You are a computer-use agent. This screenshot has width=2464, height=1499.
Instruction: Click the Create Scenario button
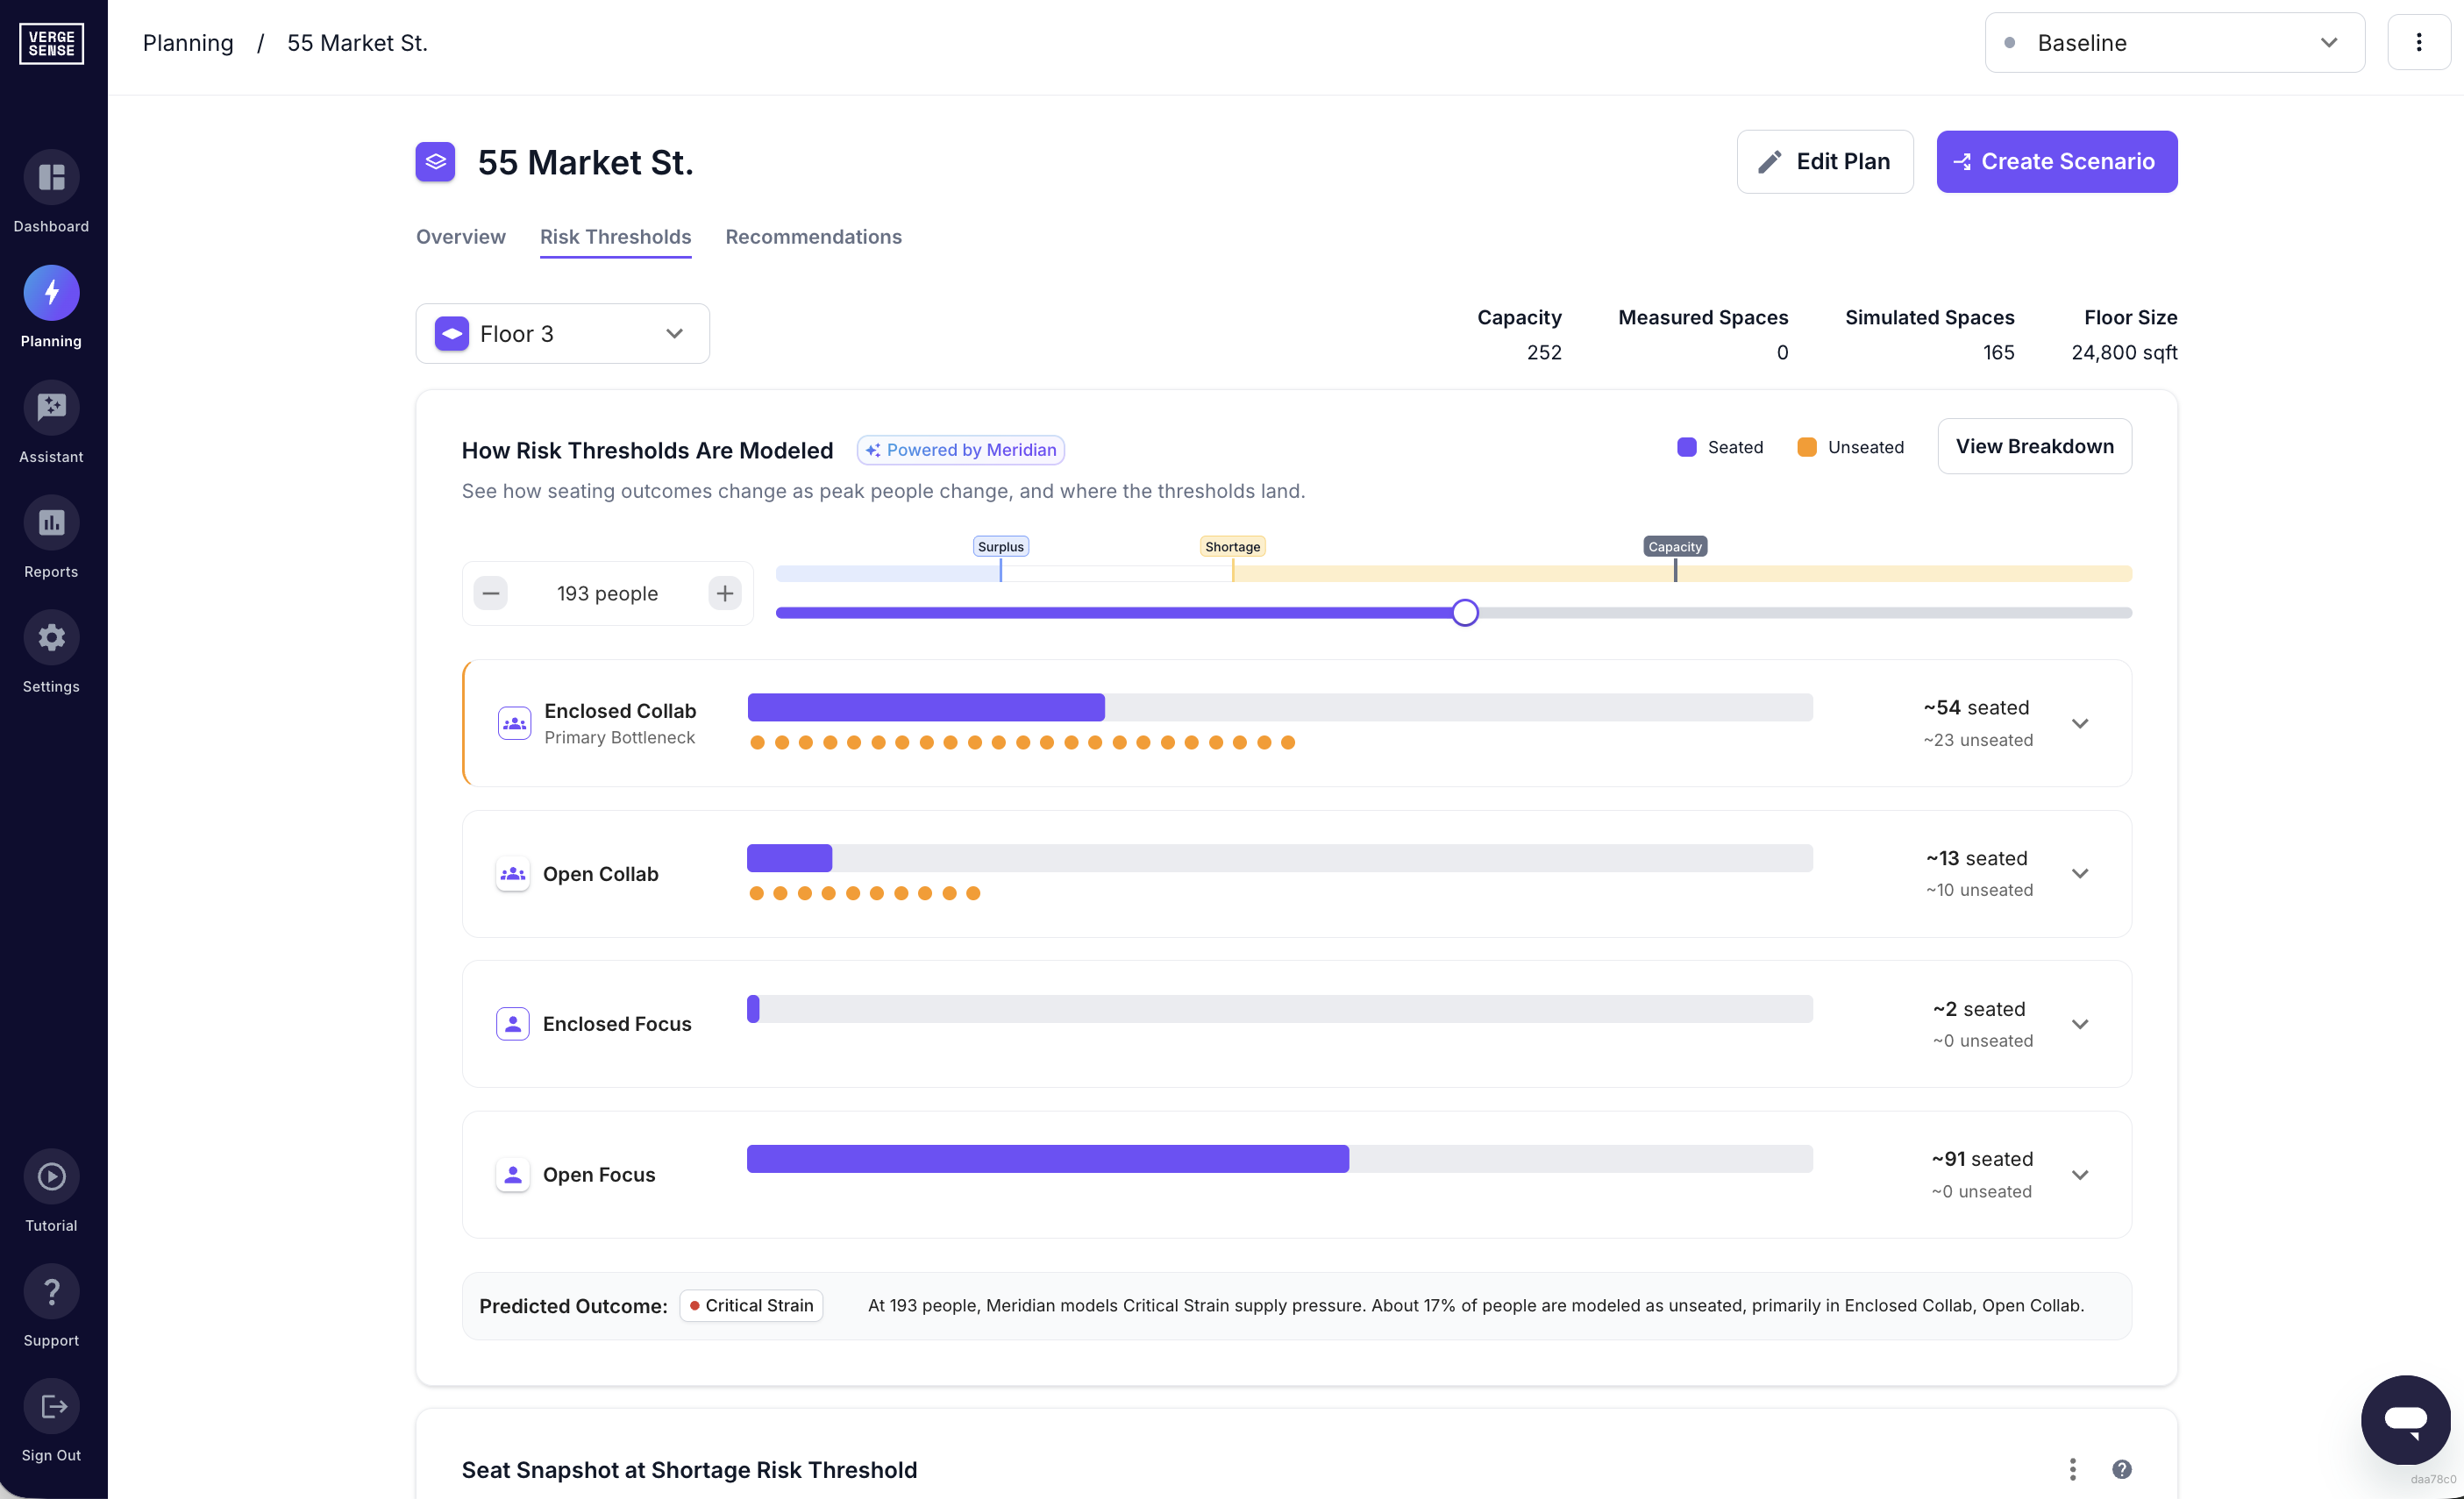(x=2056, y=161)
